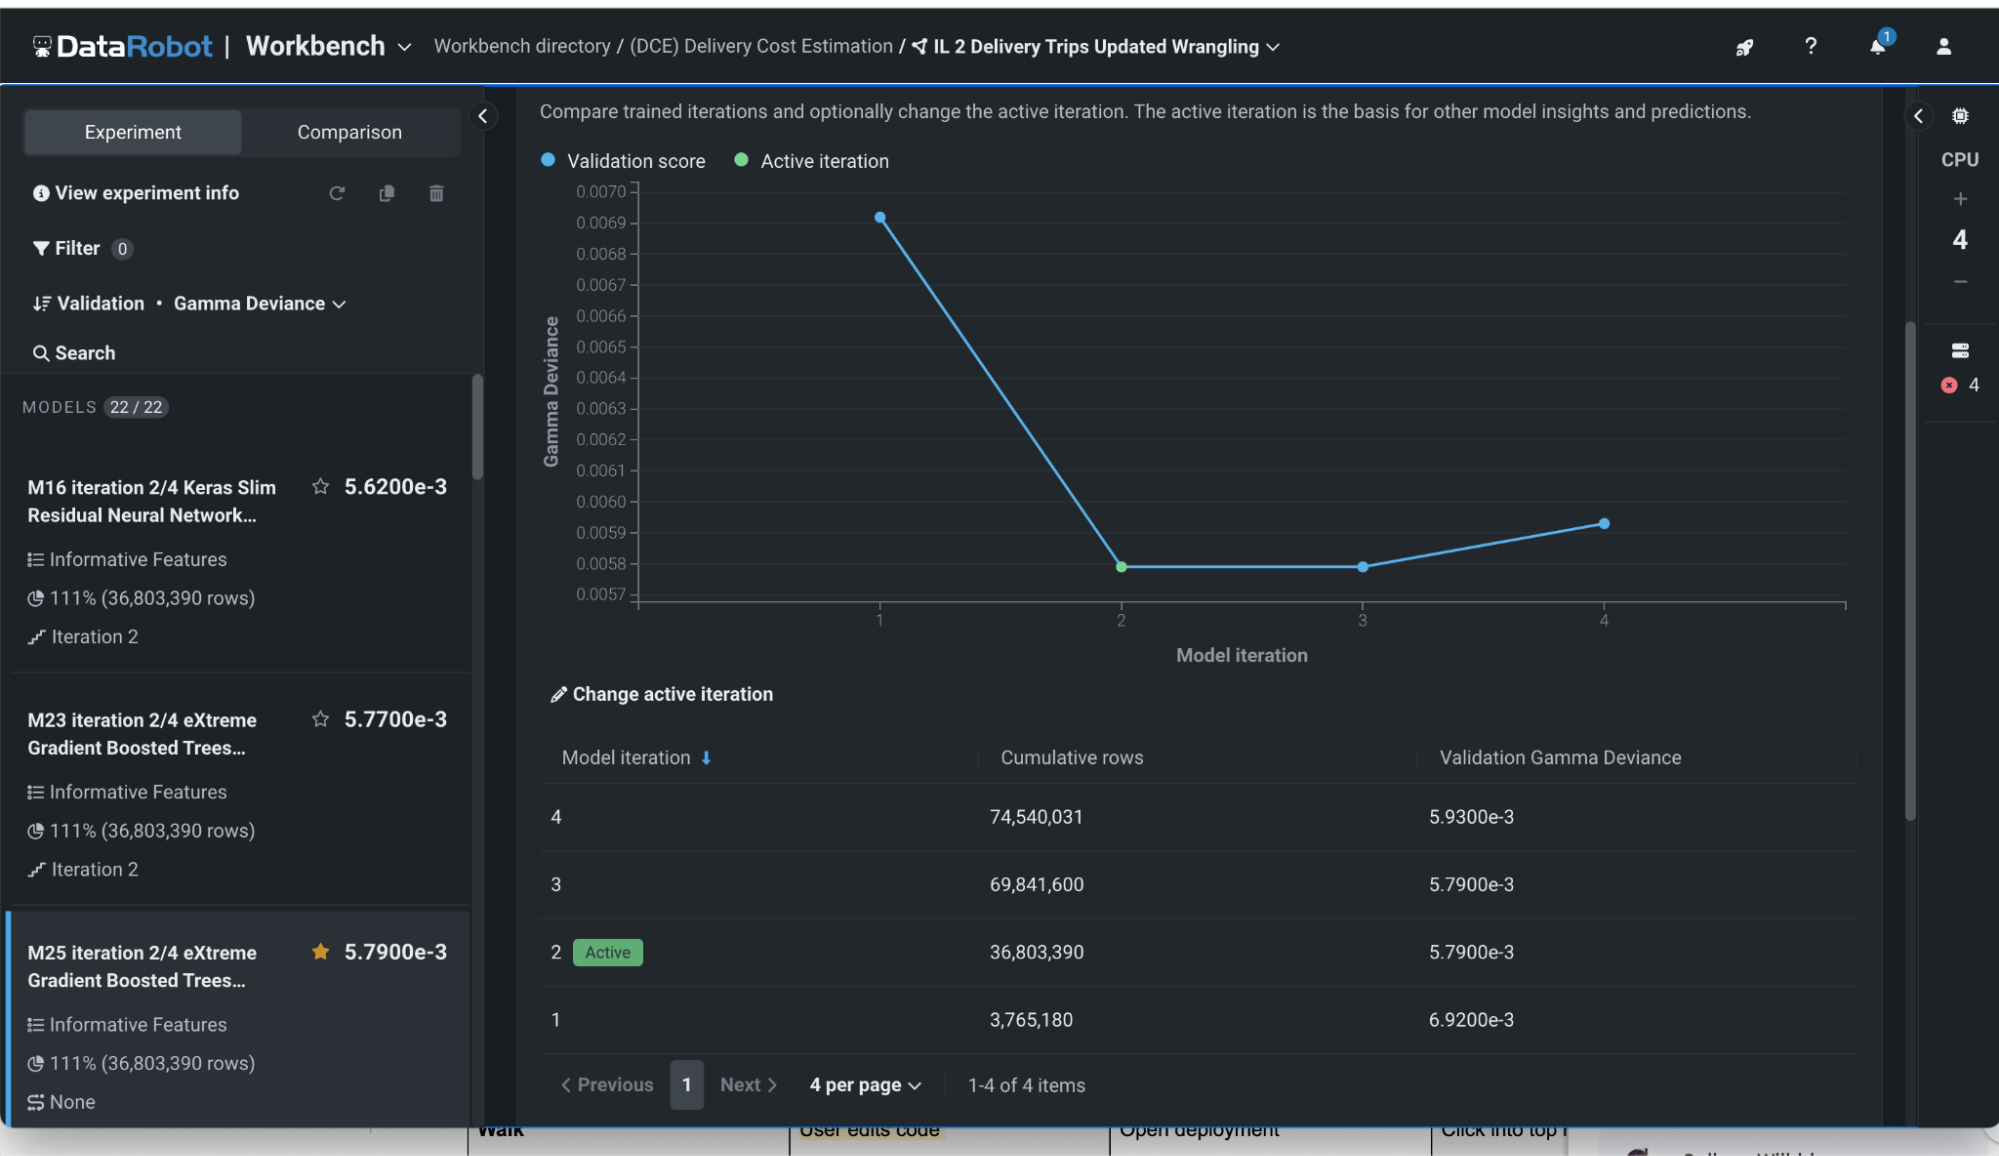
Task: Open the 4 per page dropdown
Action: 864,1084
